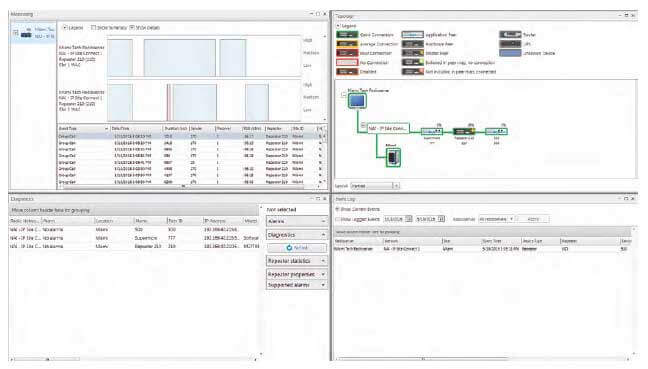Collapse the Diagnostics section header
The image size is (648, 369).
(297, 235)
